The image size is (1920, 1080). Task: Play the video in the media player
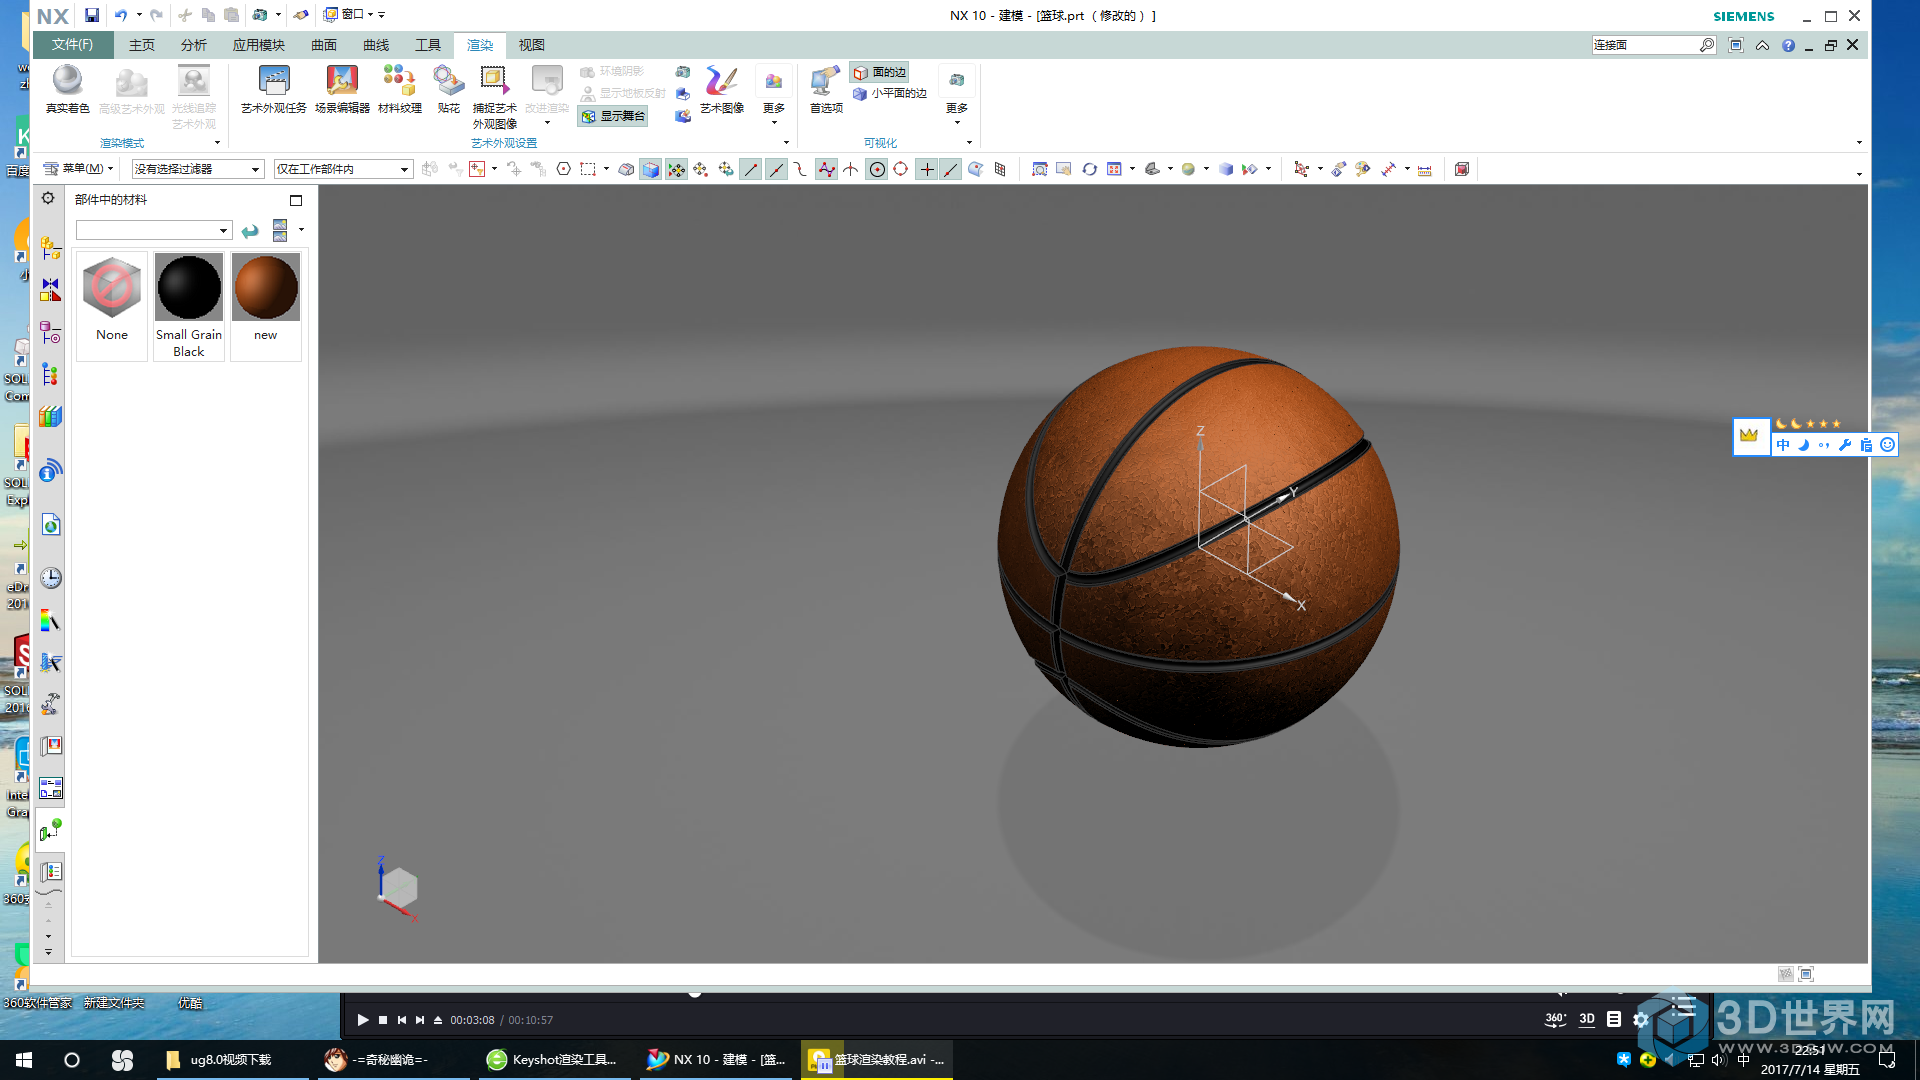(x=363, y=1020)
